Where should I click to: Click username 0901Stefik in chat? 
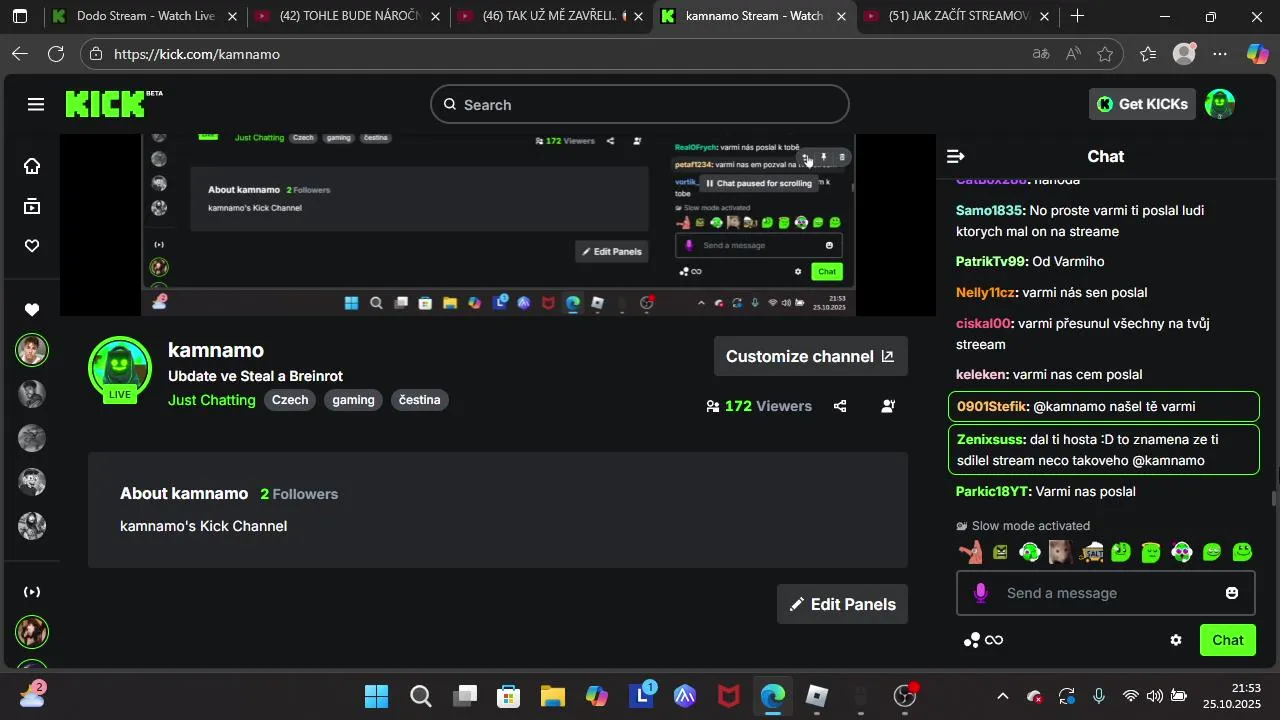[992, 406]
